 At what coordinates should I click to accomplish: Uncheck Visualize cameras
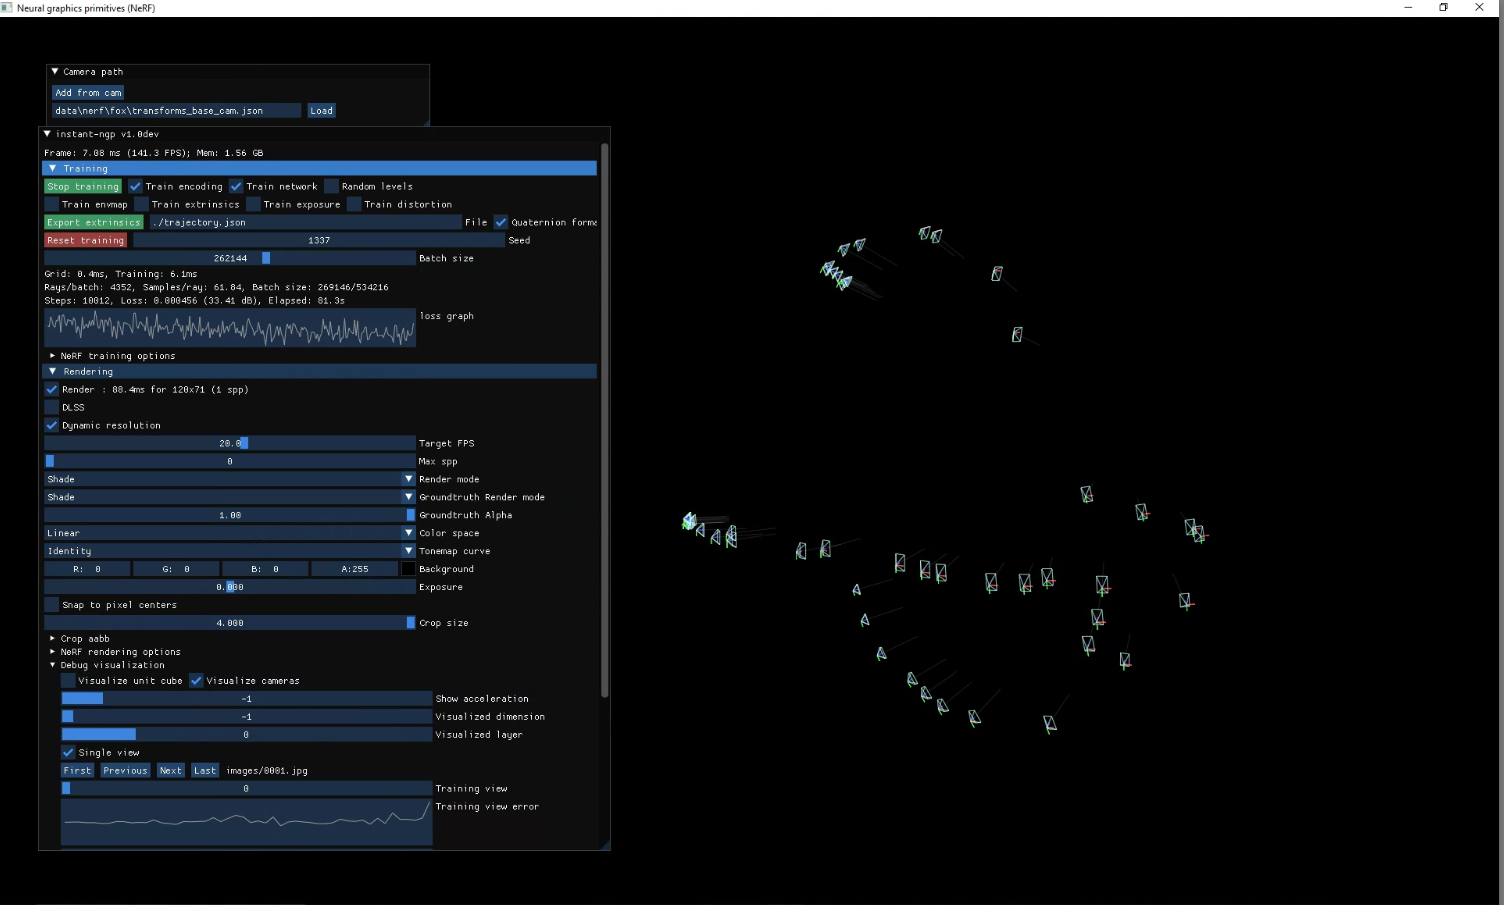point(196,680)
